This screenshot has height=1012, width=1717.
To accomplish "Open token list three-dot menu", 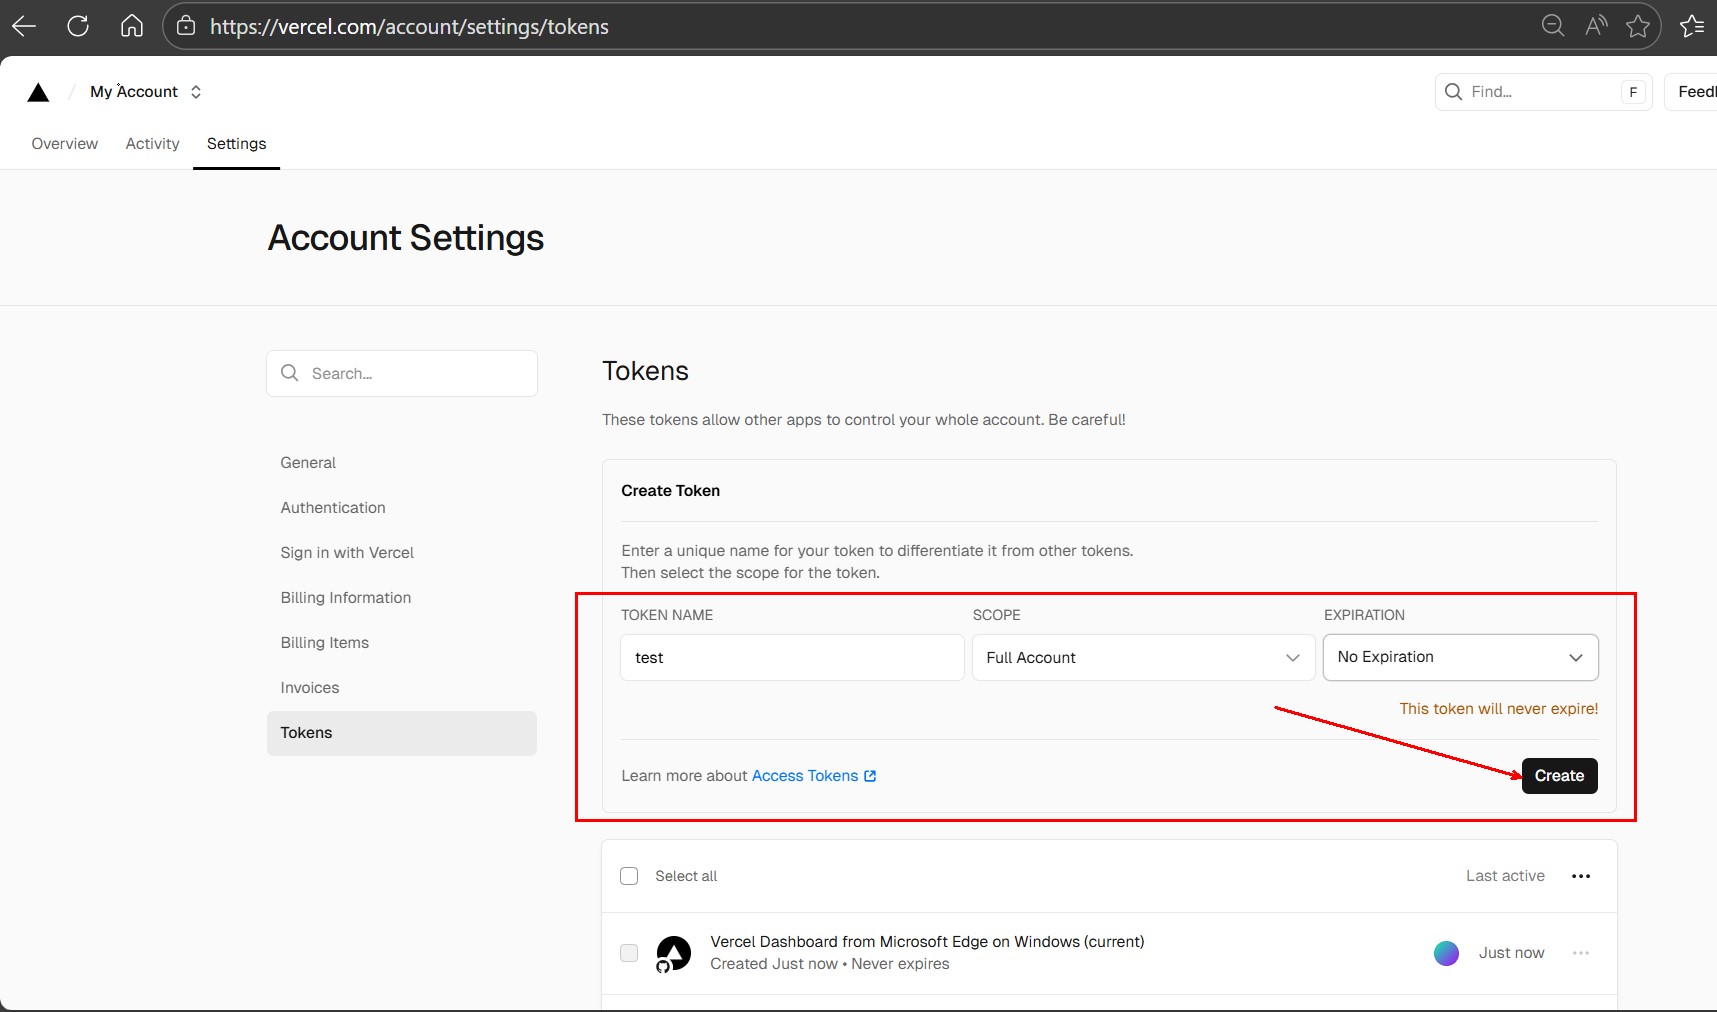I will click(1580, 876).
